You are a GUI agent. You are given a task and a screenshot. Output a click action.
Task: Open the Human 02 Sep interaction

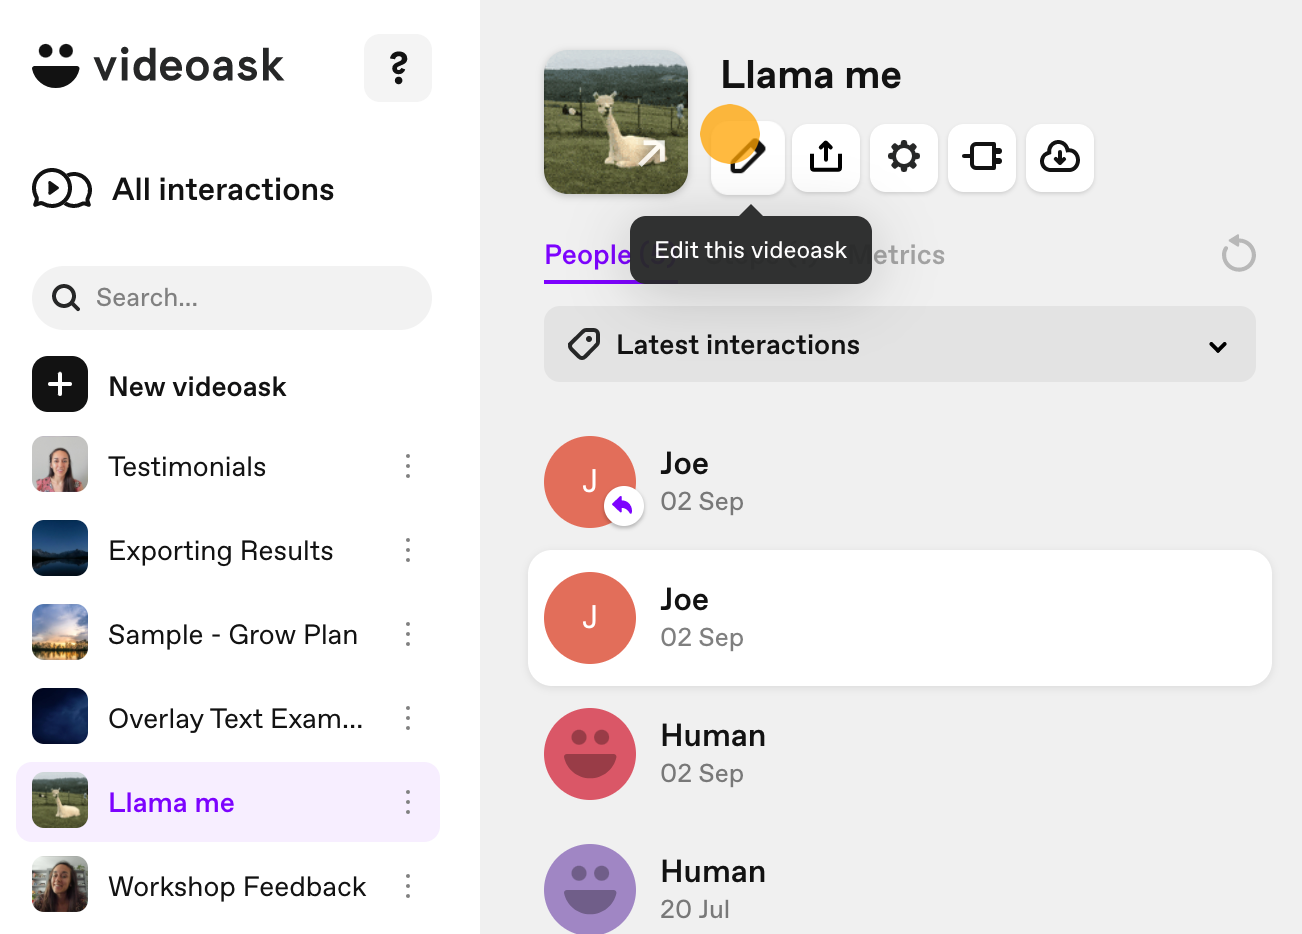pos(900,754)
